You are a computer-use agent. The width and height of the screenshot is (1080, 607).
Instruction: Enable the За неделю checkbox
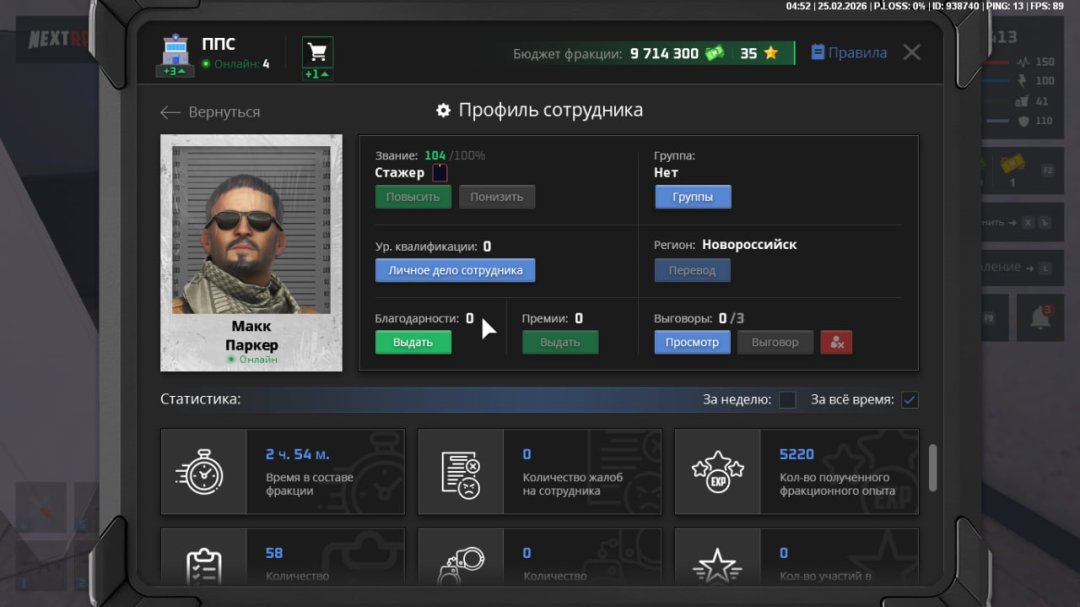click(788, 400)
